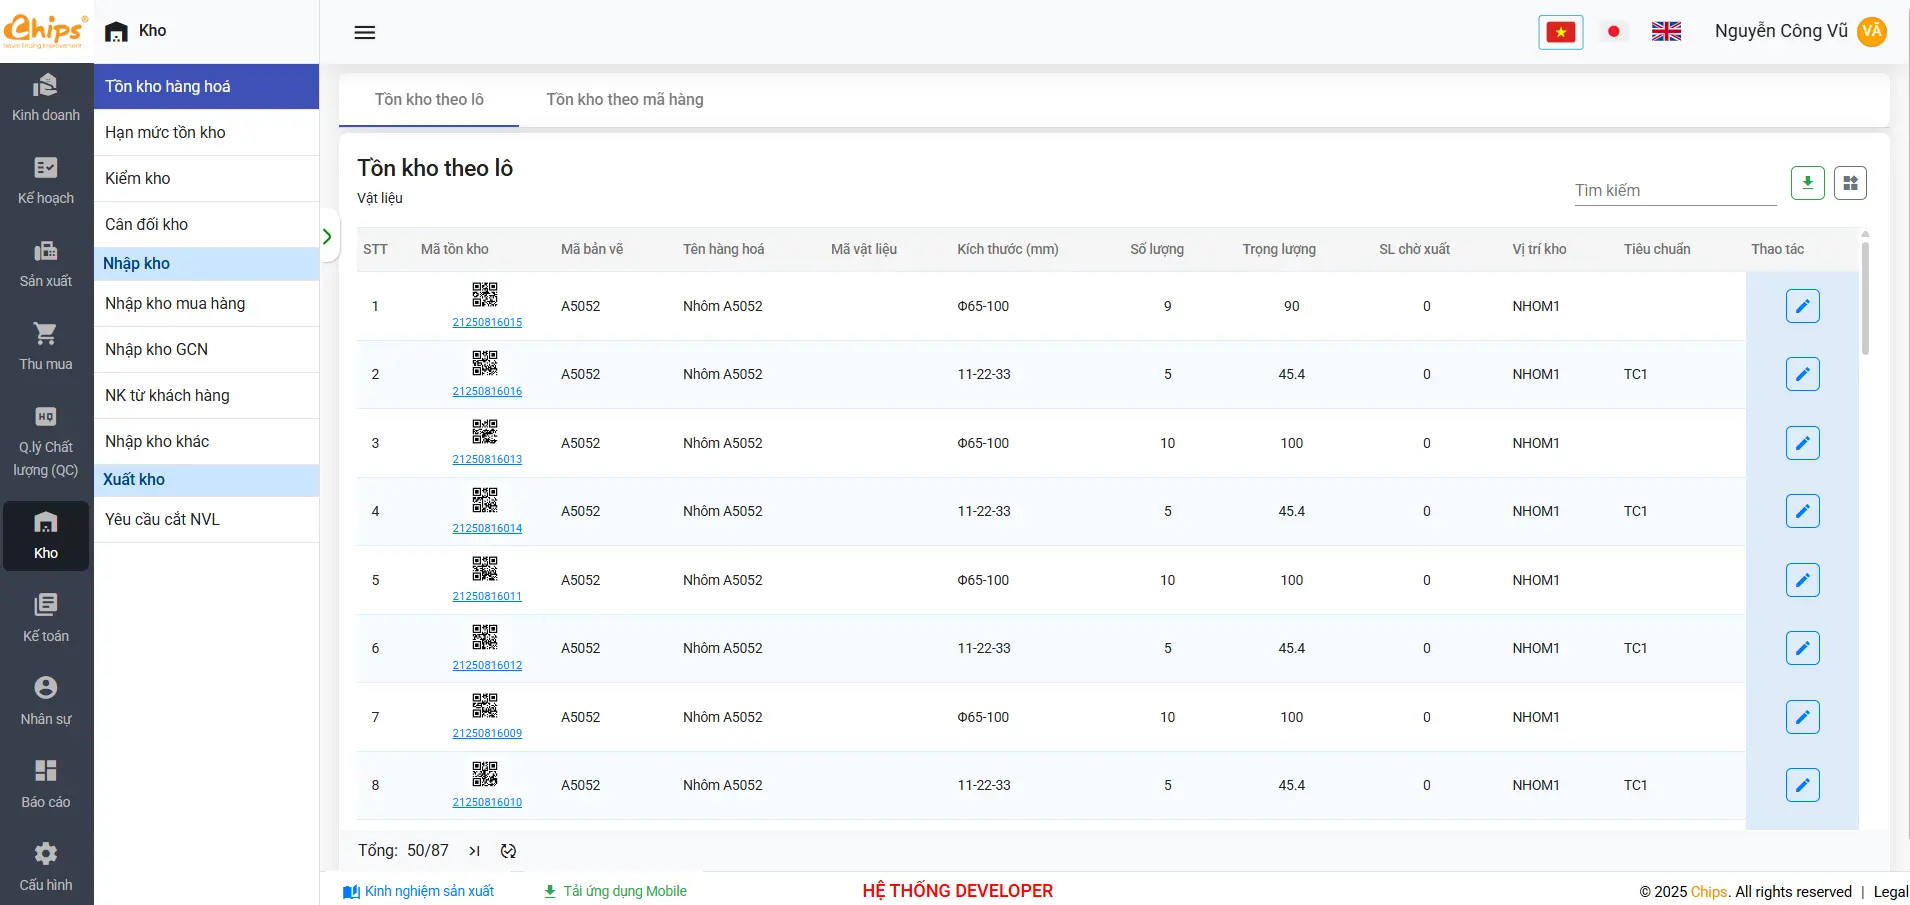The image size is (1910, 905).
Task: Switch language to Vietnamese flag
Action: (x=1561, y=32)
